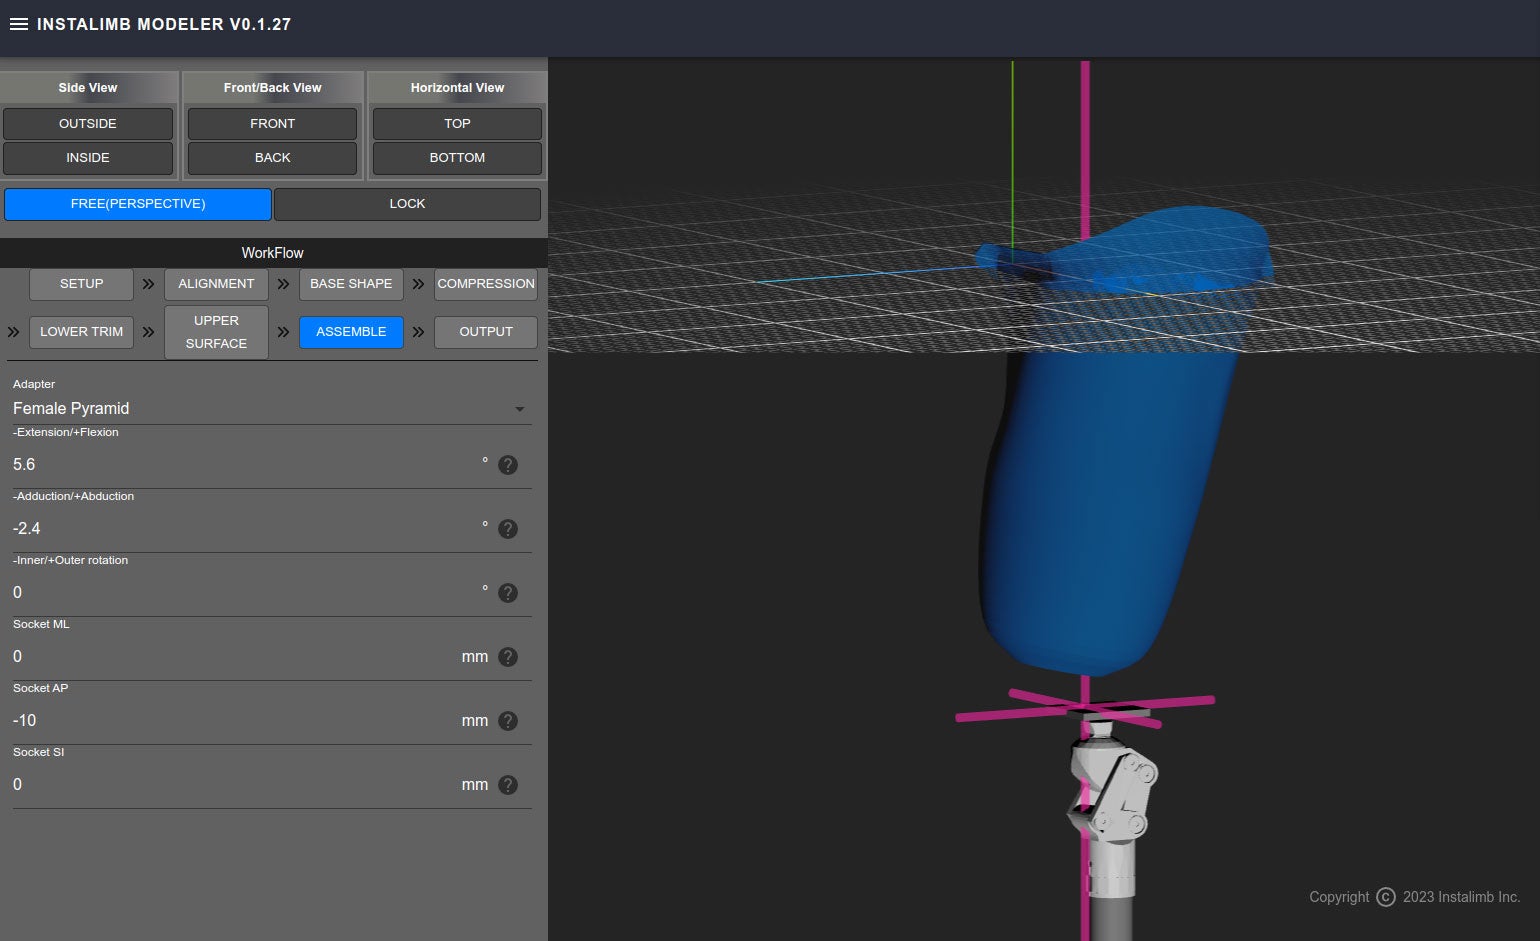Switch to OUTSIDE side view
Image resolution: width=1540 pixels, height=941 pixels.
88,124
